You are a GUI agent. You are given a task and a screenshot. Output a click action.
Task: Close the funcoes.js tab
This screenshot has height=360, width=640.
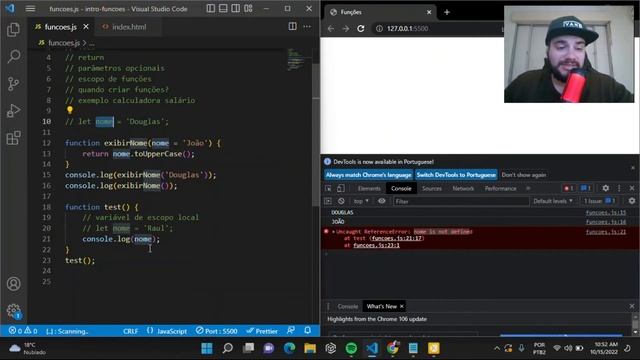[86, 27]
